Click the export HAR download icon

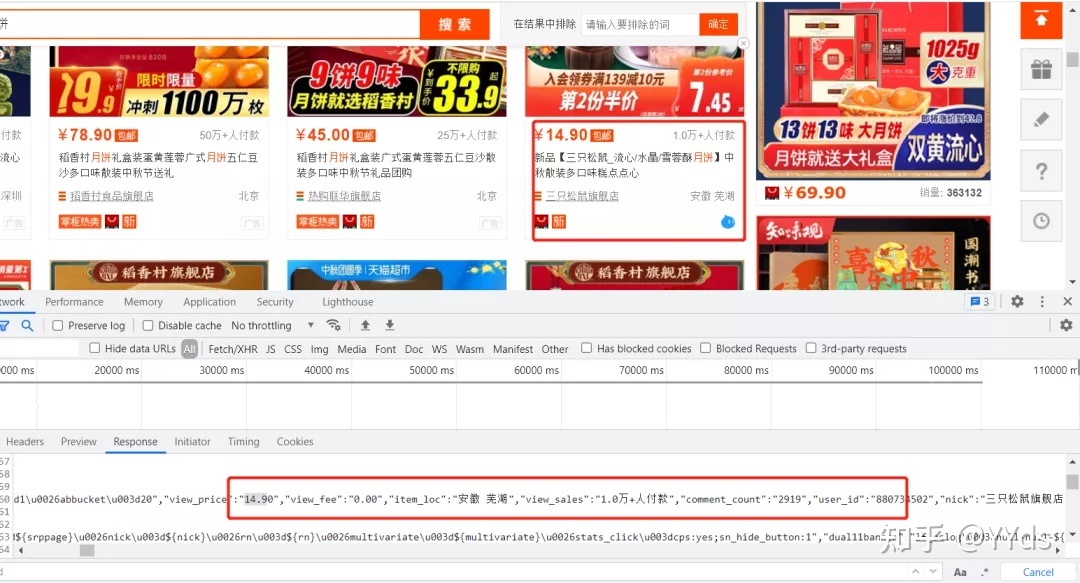(389, 325)
